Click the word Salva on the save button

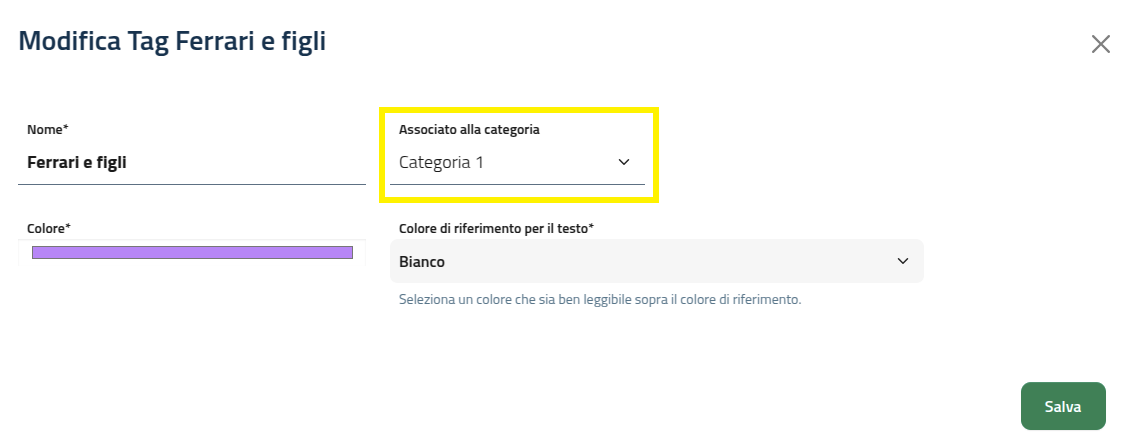(x=1063, y=406)
